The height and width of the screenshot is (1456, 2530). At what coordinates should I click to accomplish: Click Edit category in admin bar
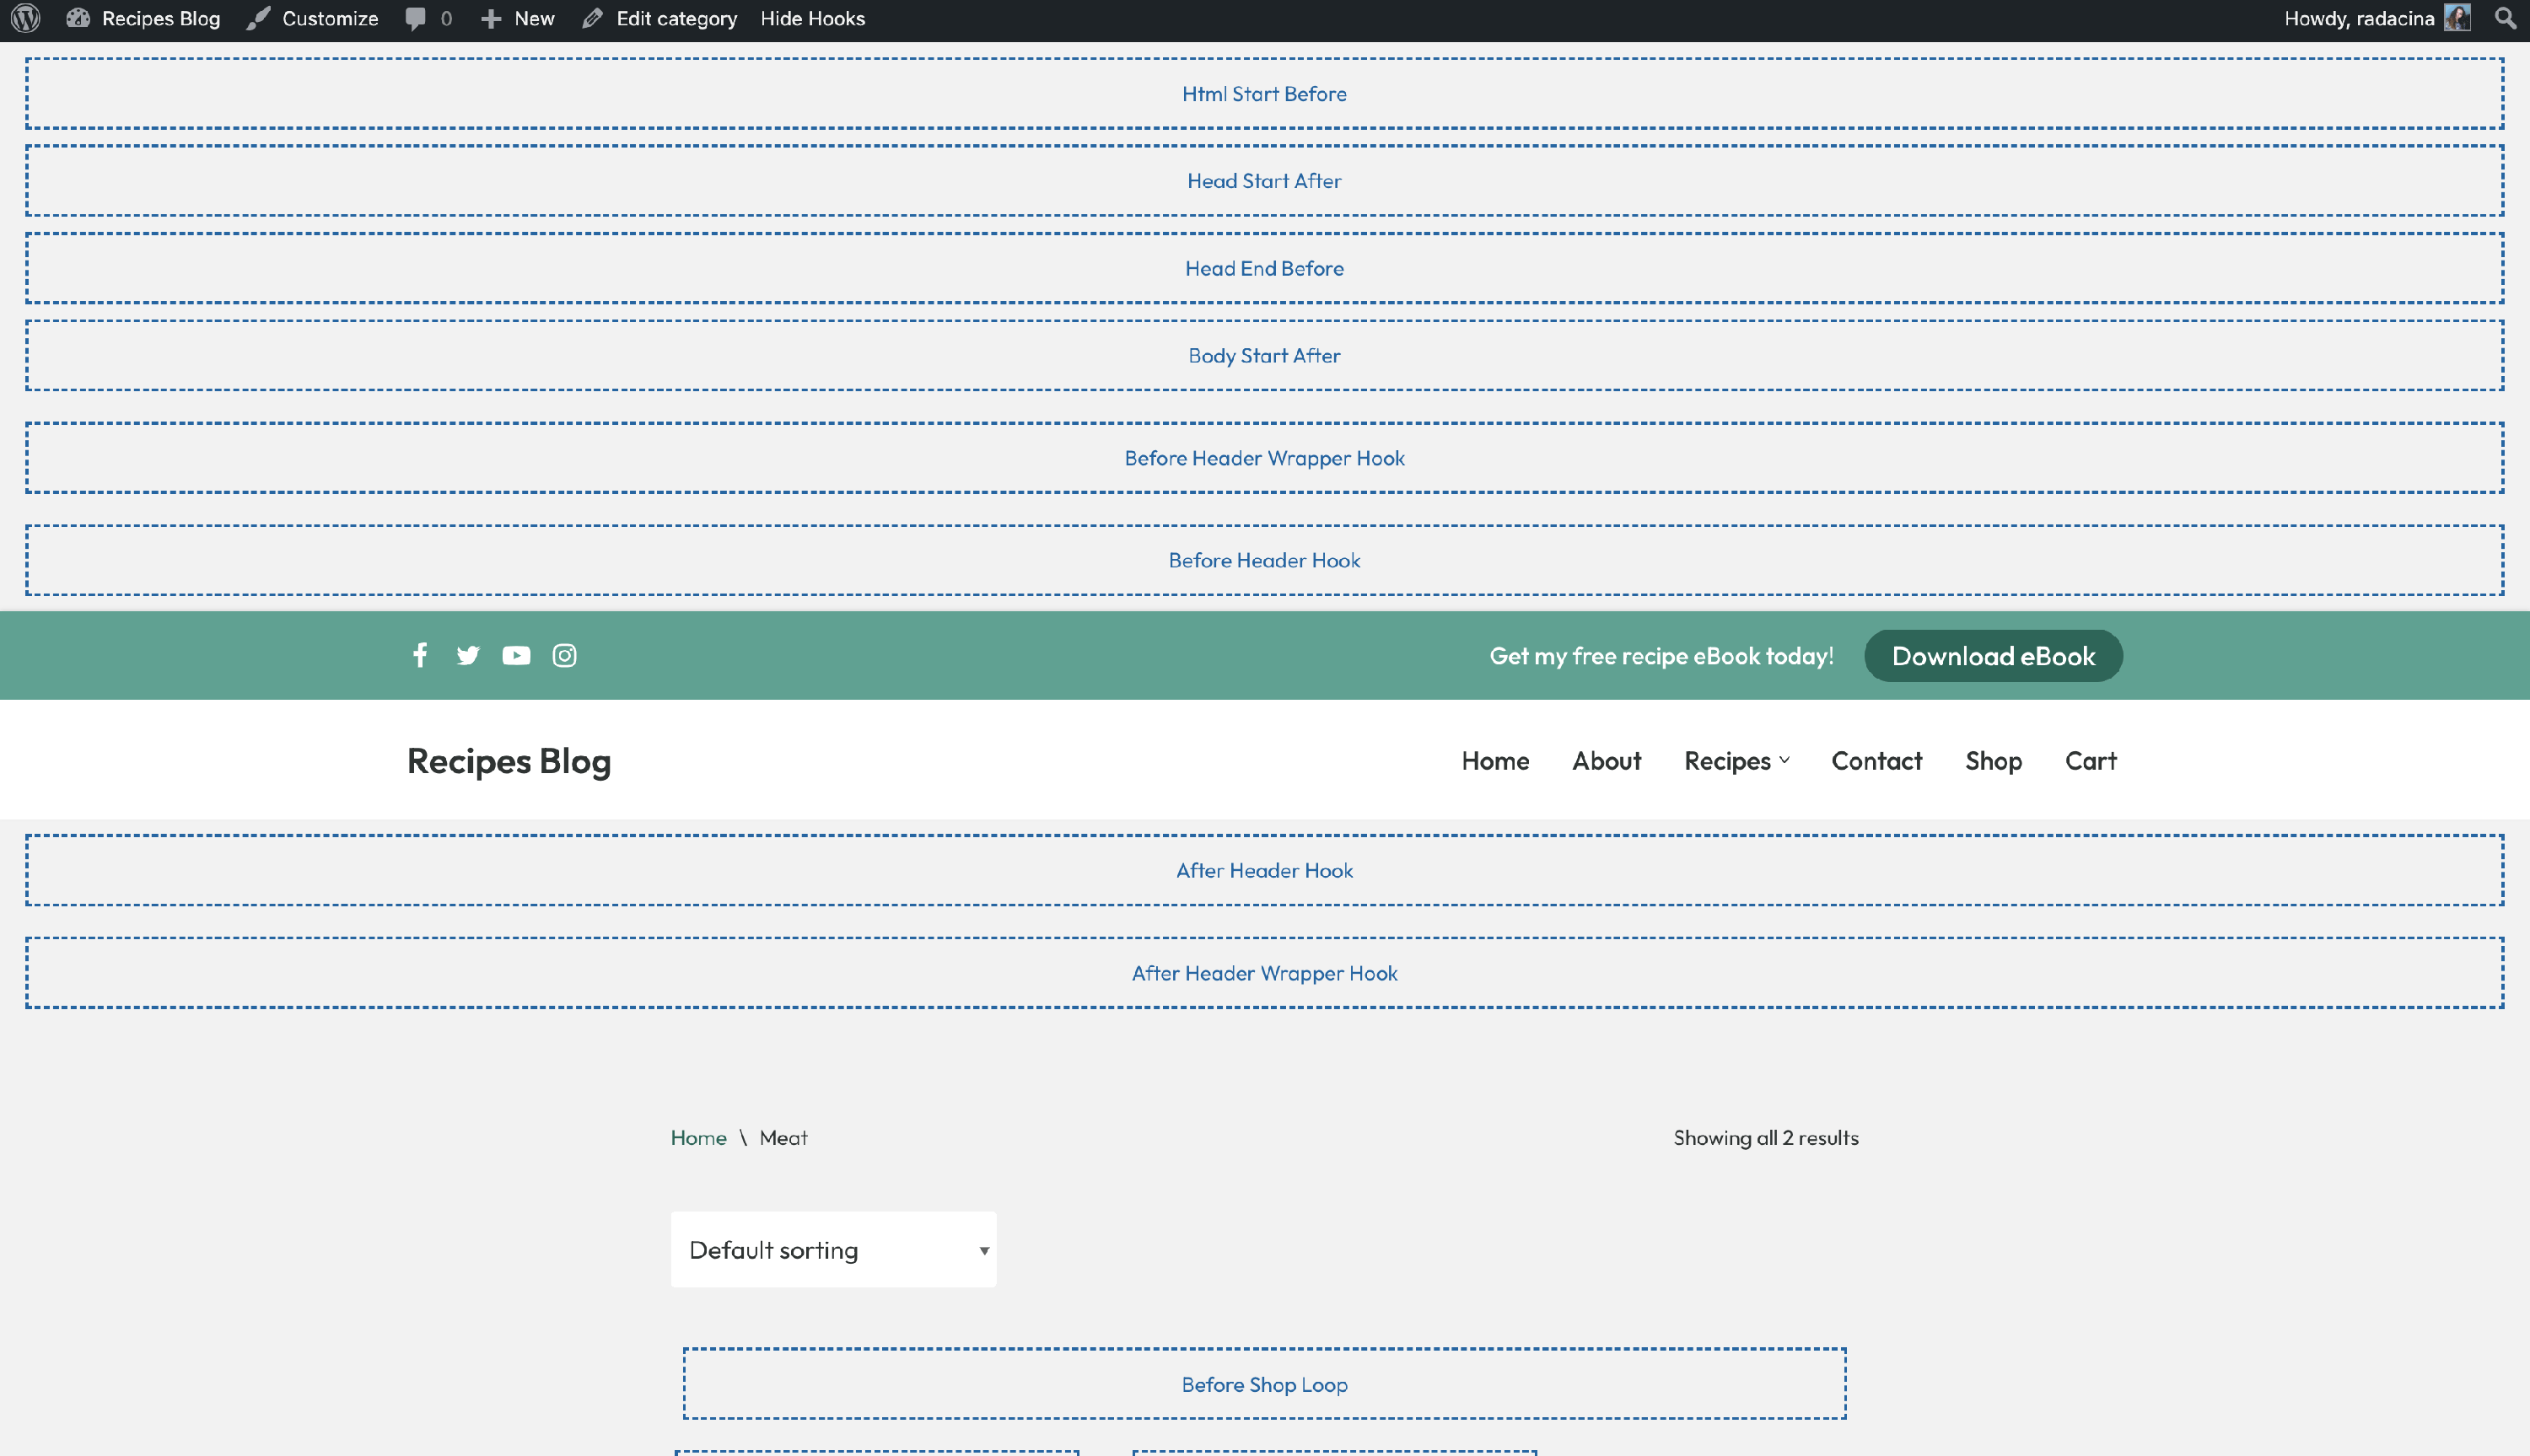[660, 18]
